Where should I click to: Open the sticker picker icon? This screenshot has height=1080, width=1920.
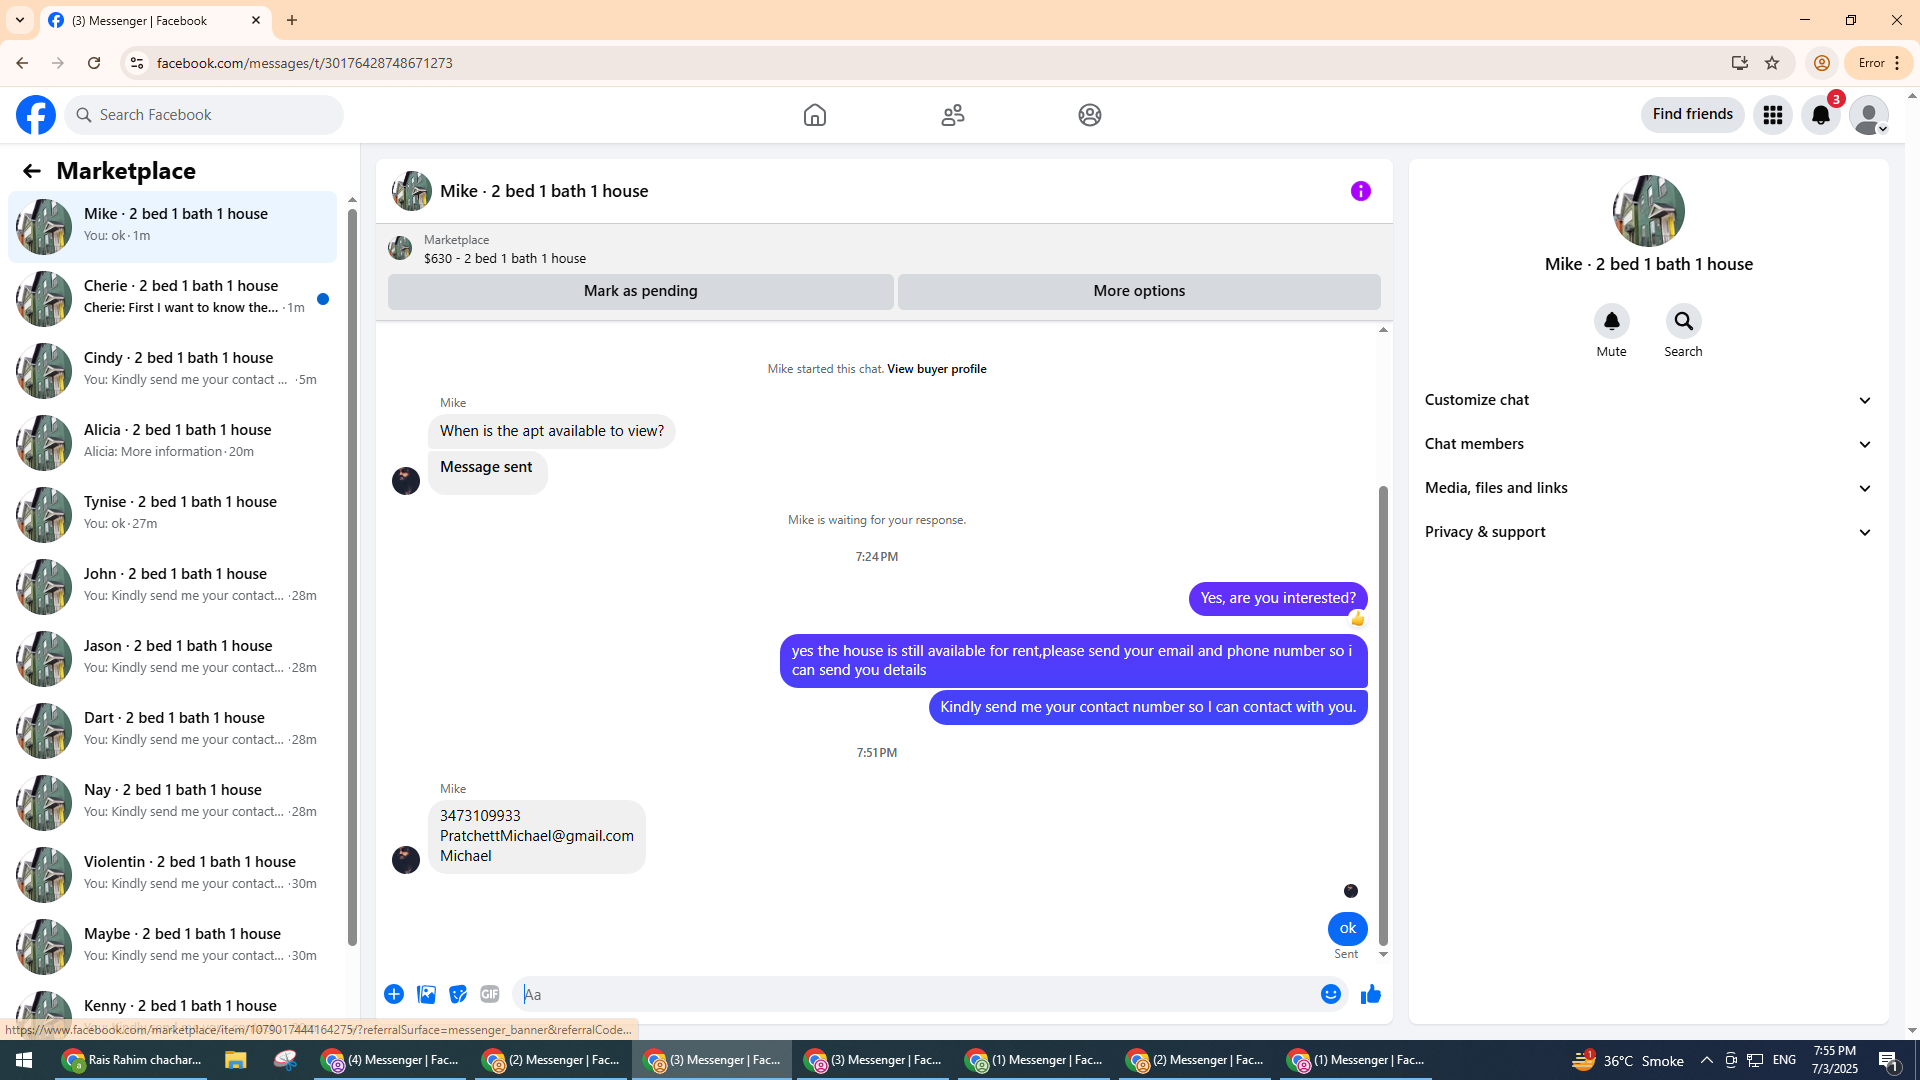pos(458,994)
